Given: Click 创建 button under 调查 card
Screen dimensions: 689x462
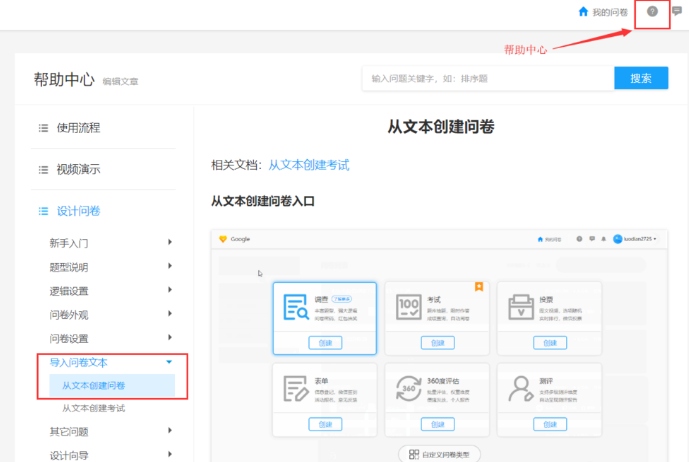Looking at the screenshot, I should coord(325,343).
